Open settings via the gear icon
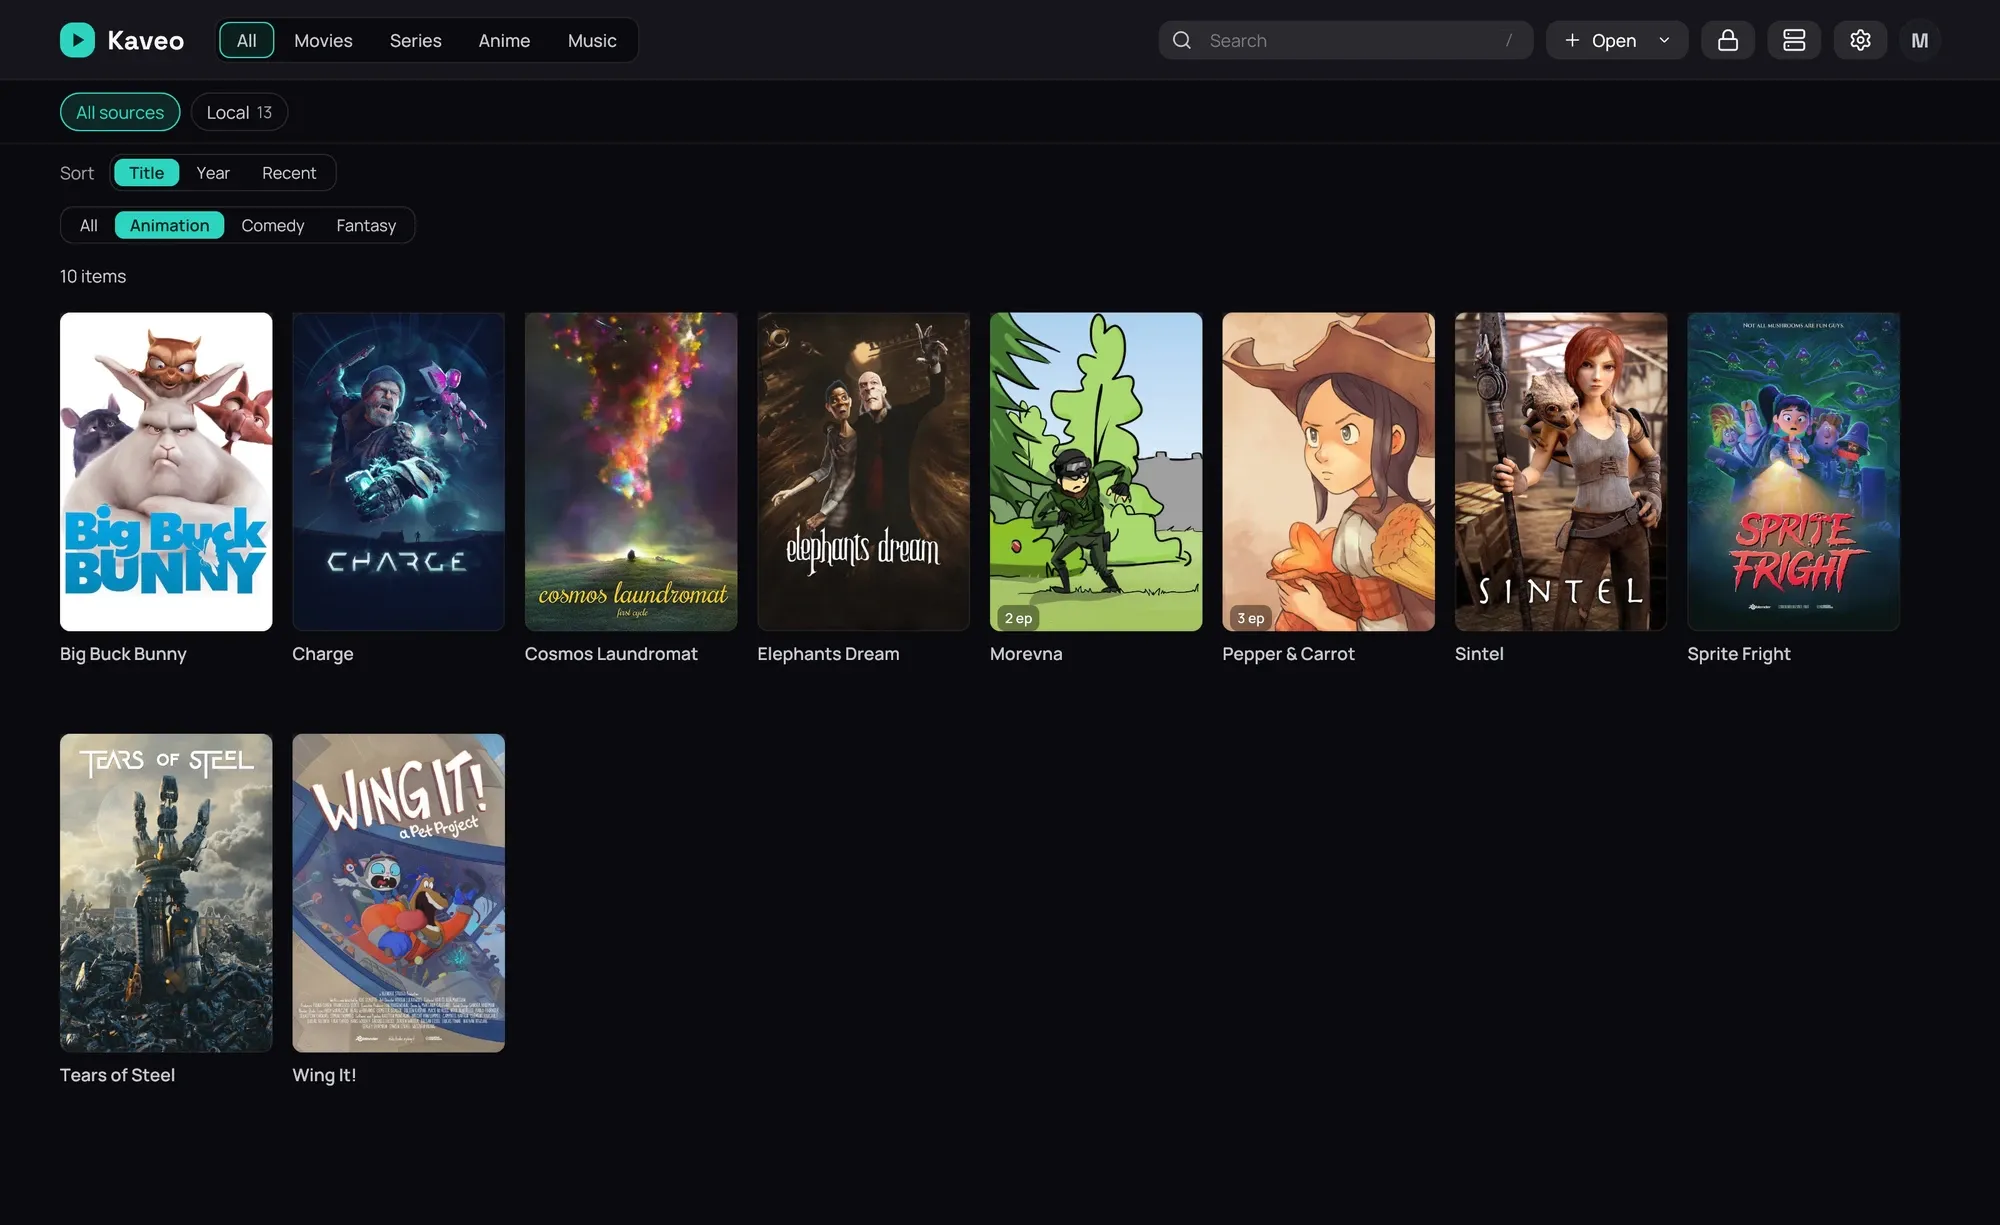This screenshot has height=1225, width=2000. (x=1860, y=40)
